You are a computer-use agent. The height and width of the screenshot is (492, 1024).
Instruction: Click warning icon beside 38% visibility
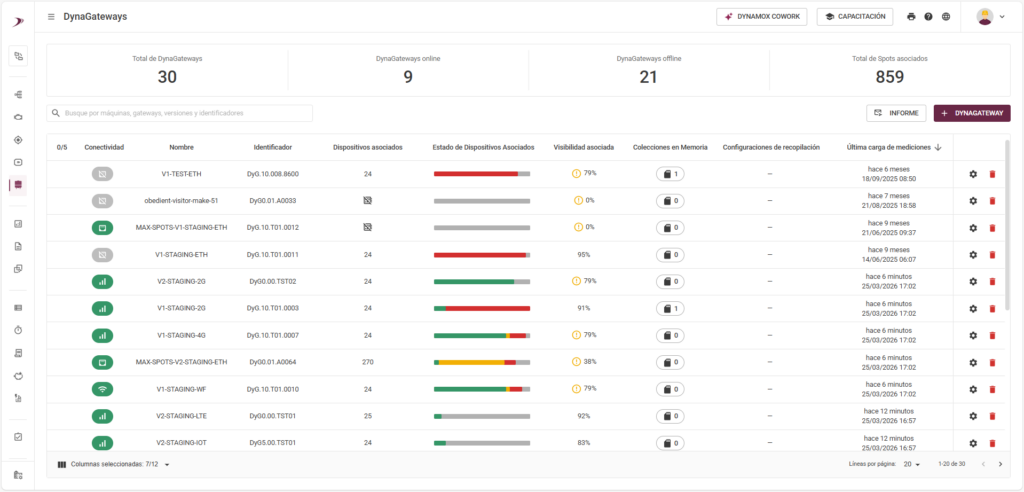(576, 362)
